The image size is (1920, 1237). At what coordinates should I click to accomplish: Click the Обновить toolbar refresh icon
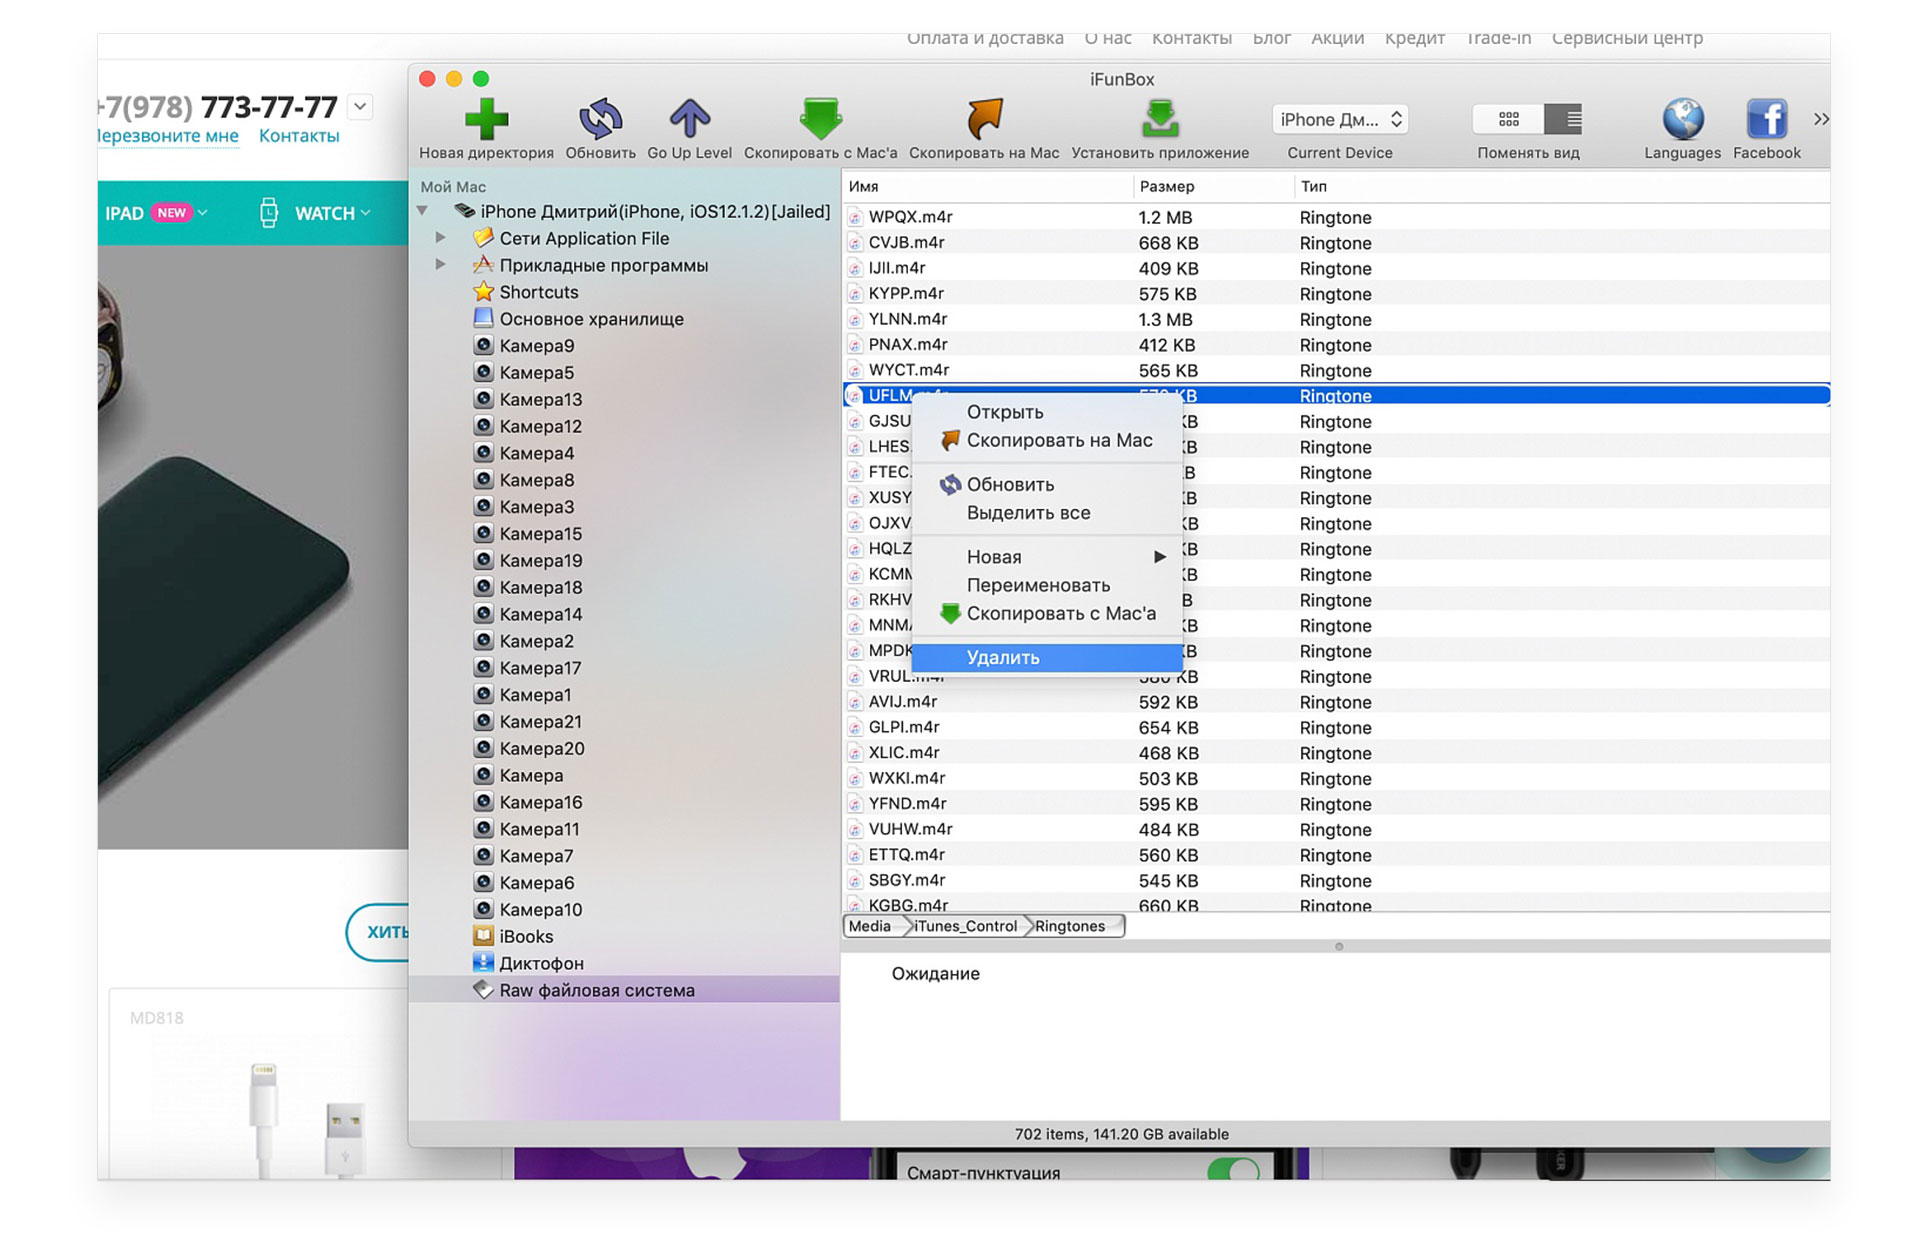600,119
